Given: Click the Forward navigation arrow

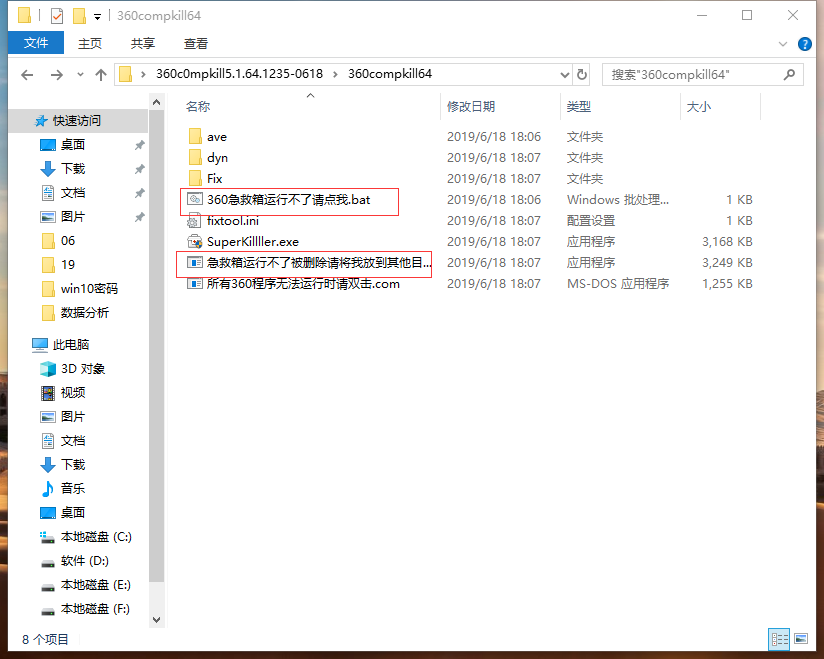Looking at the screenshot, I should 56,75.
